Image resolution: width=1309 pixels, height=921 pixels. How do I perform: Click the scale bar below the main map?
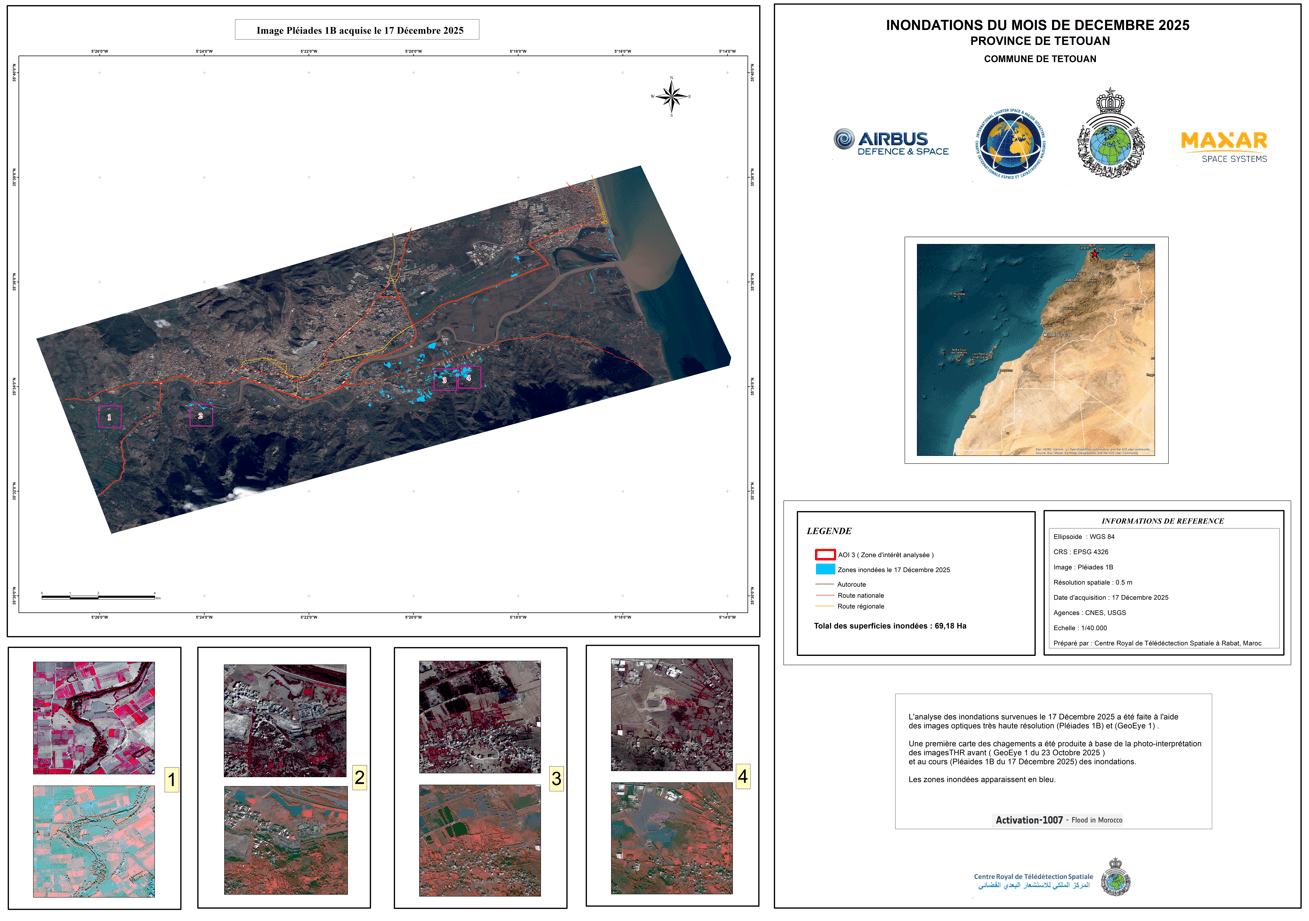[x=100, y=596]
